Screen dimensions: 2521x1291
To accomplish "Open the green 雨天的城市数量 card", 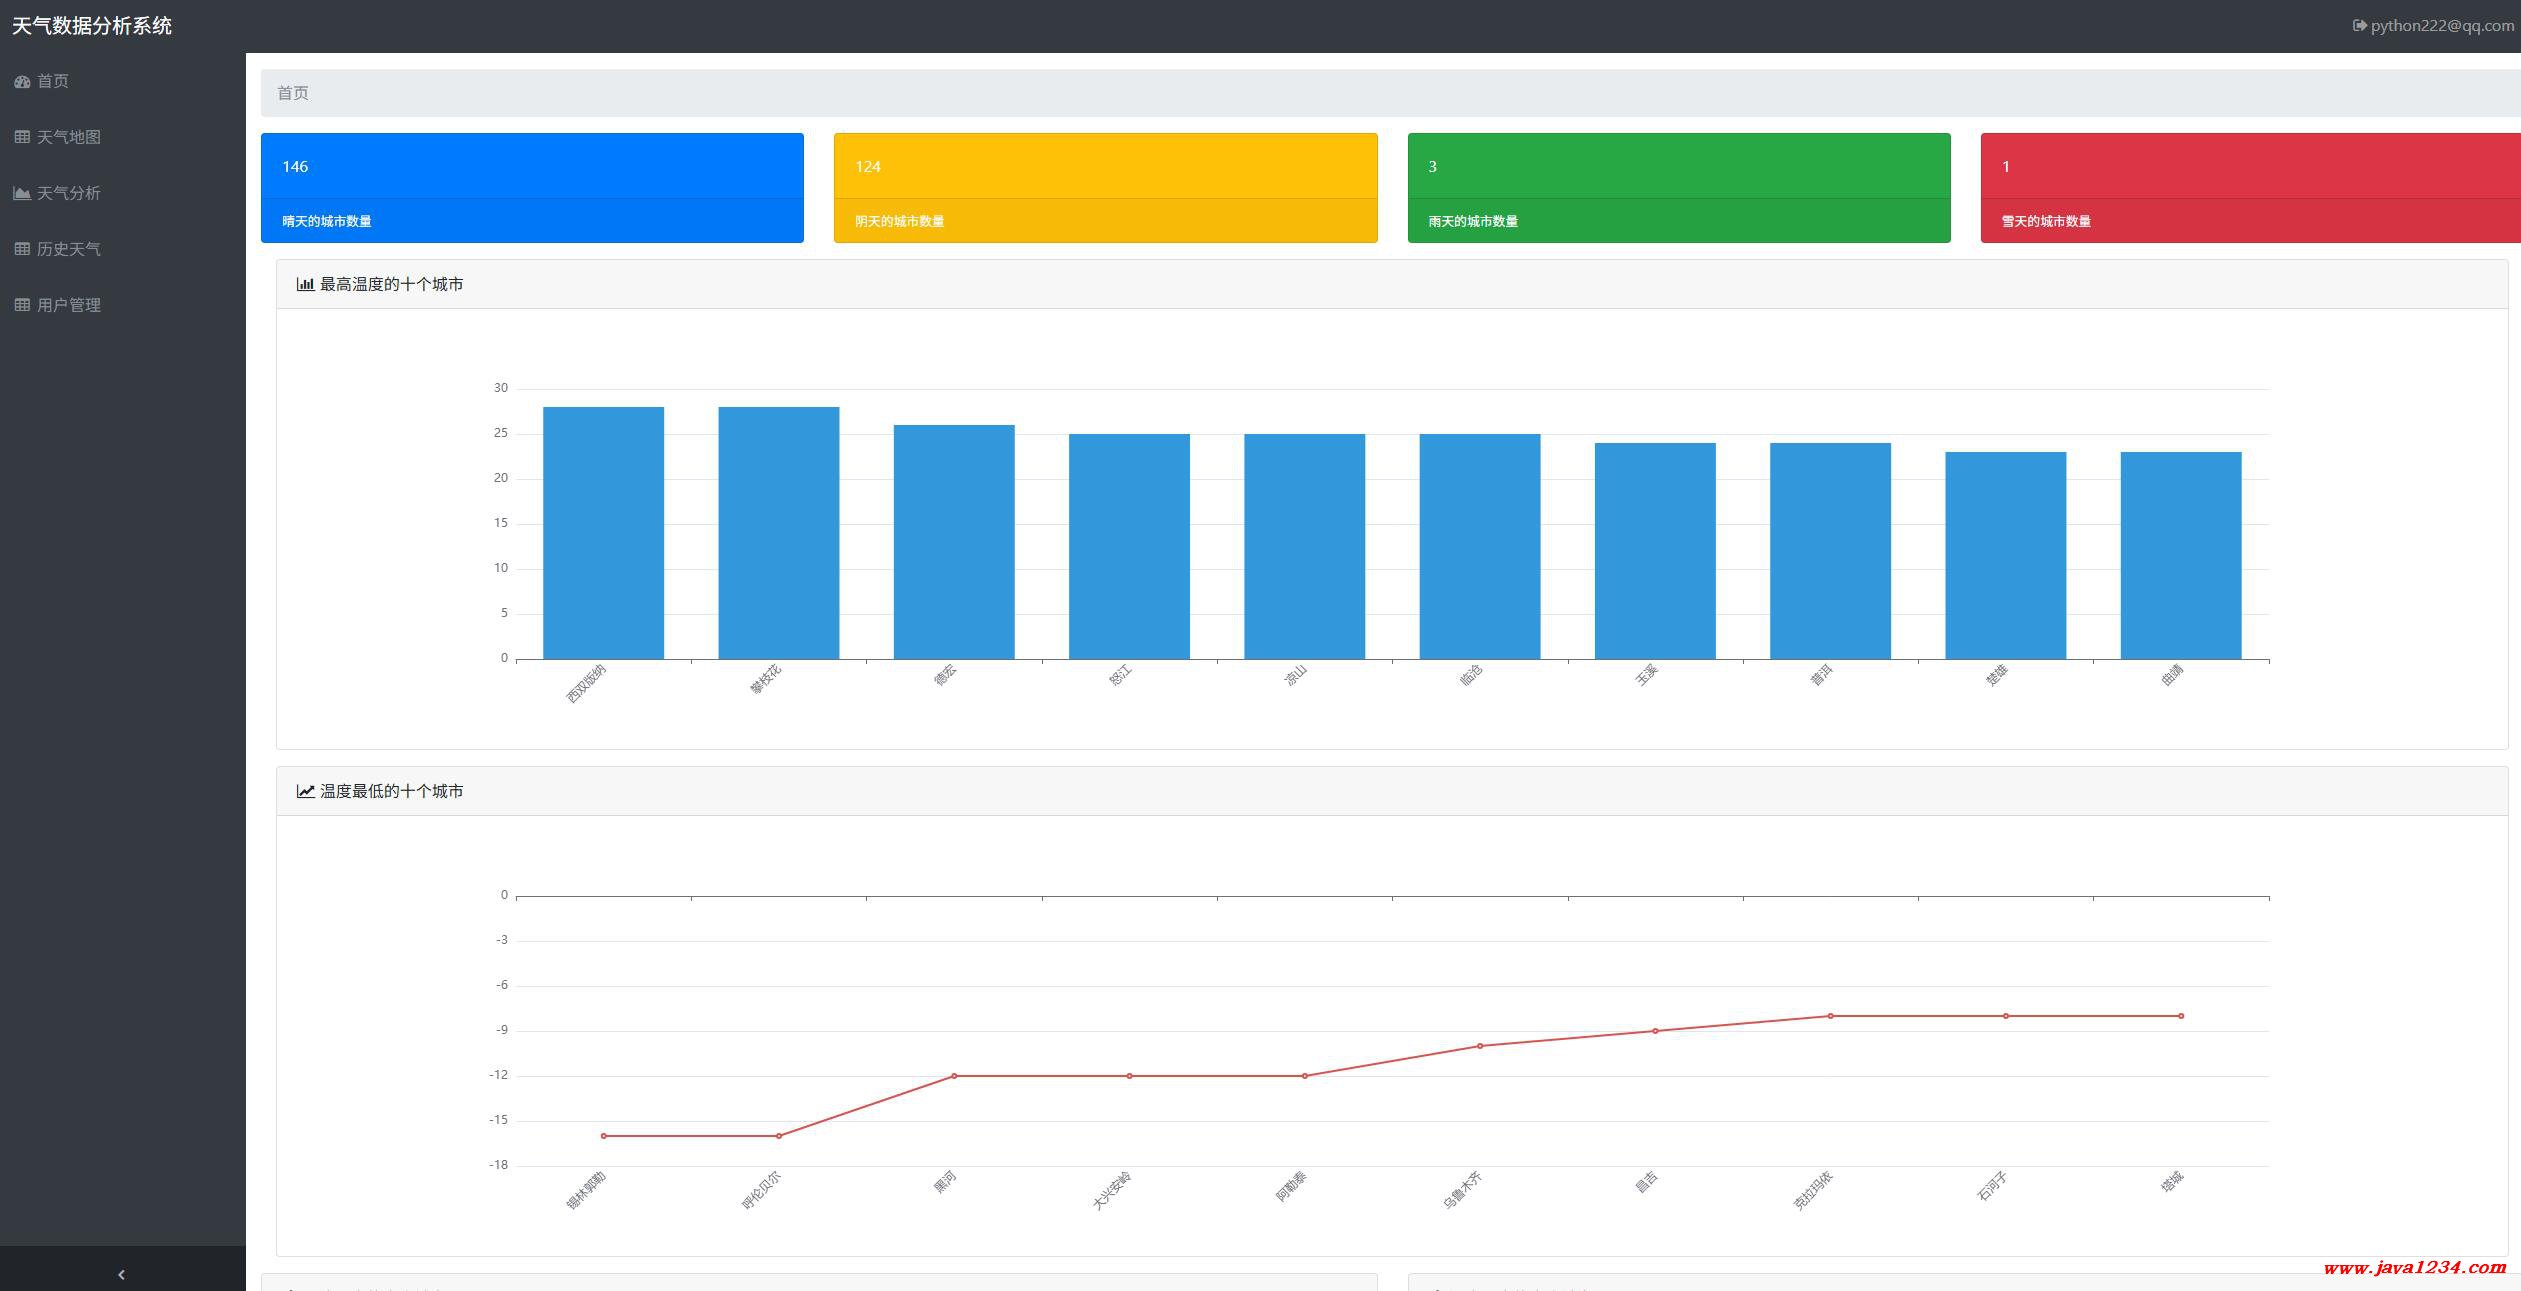I will pos(1678,188).
